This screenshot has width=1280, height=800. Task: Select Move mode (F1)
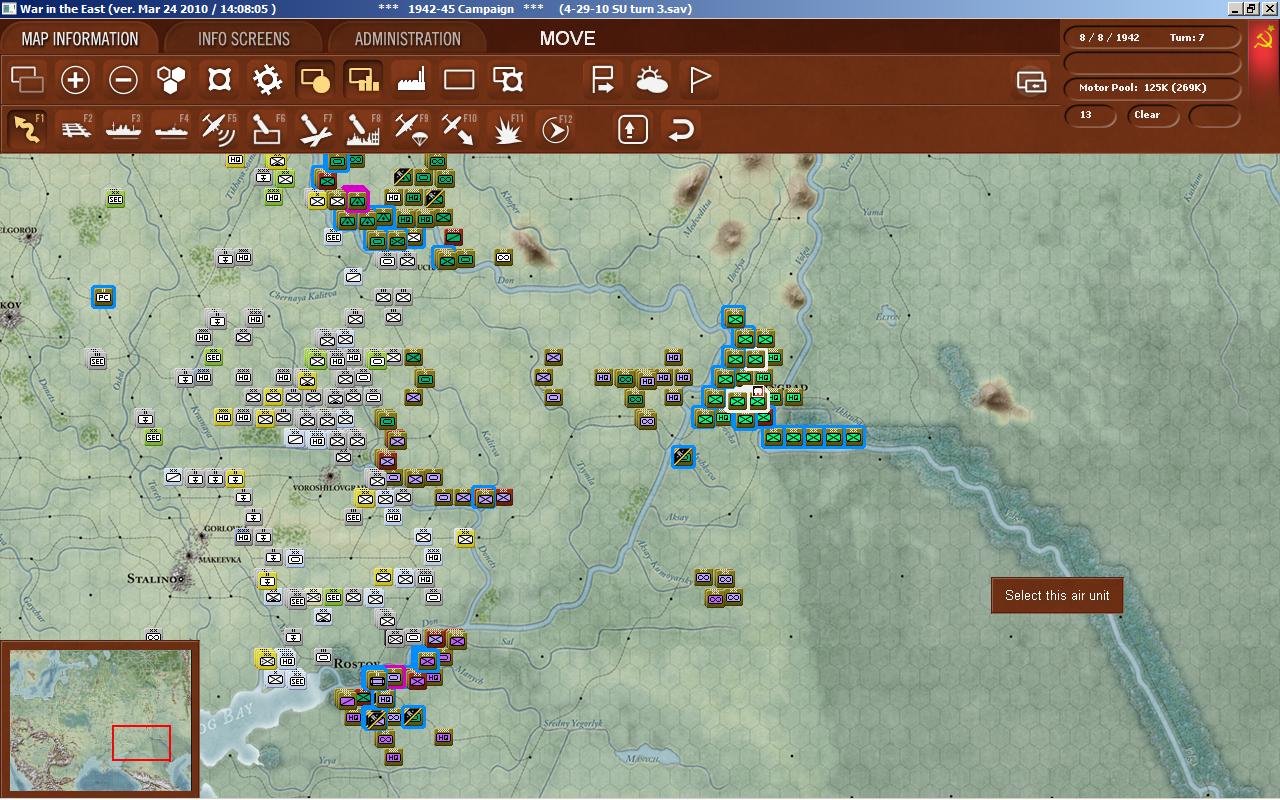27,129
